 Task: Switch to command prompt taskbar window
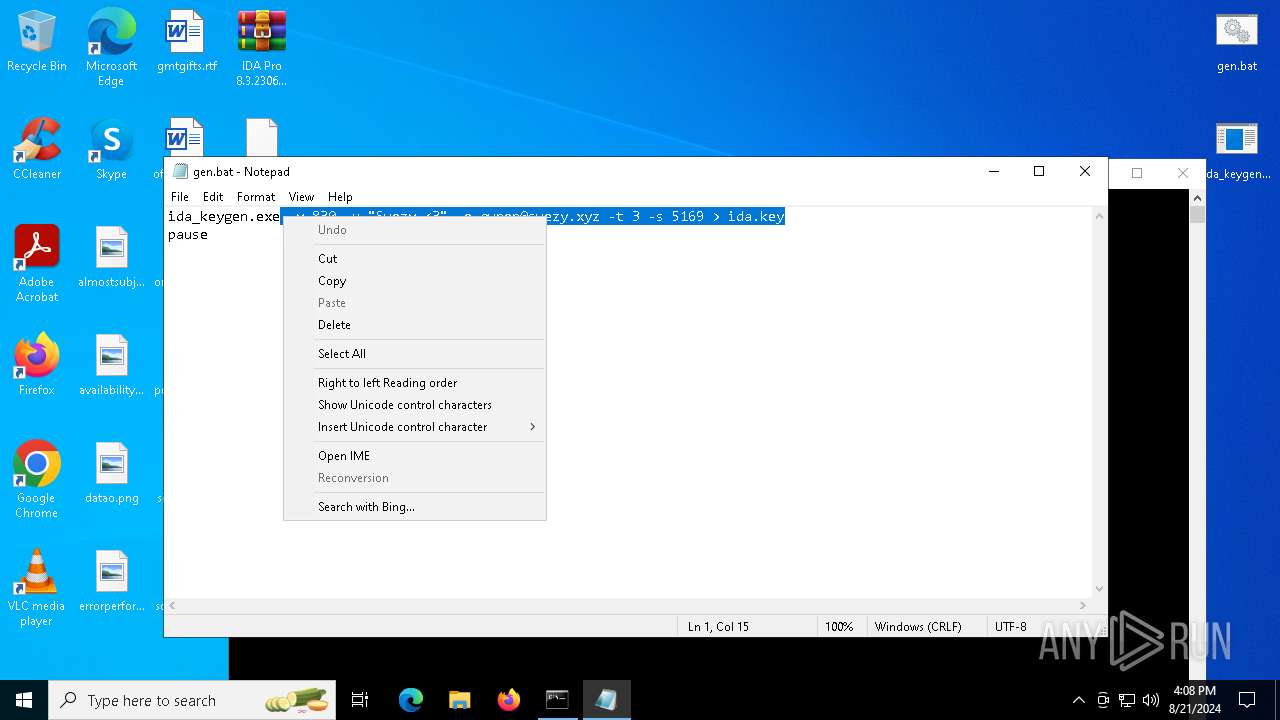click(x=557, y=700)
